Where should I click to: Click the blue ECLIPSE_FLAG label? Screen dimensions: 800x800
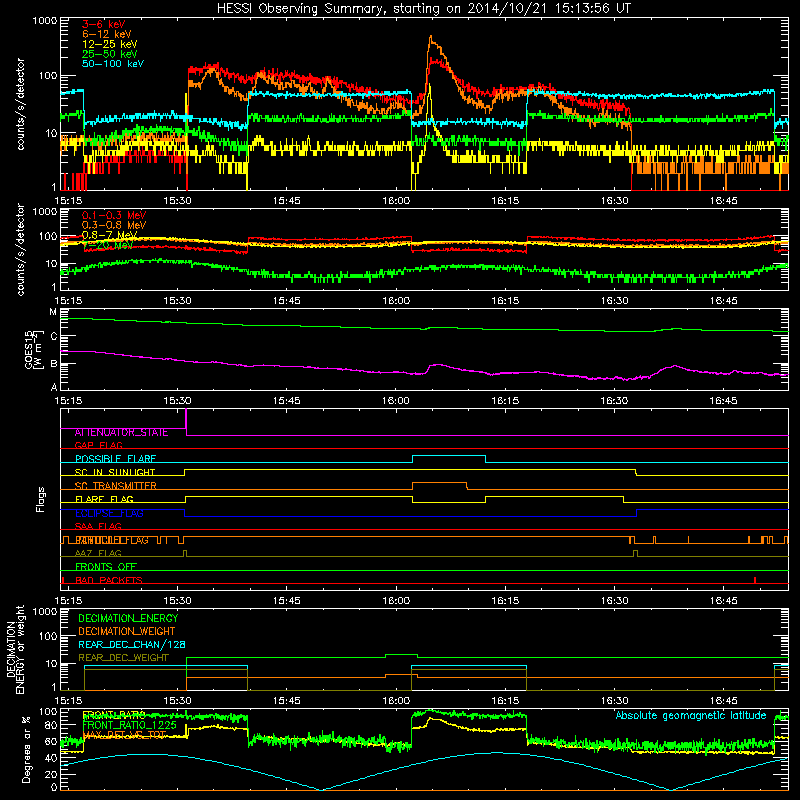coord(109,513)
